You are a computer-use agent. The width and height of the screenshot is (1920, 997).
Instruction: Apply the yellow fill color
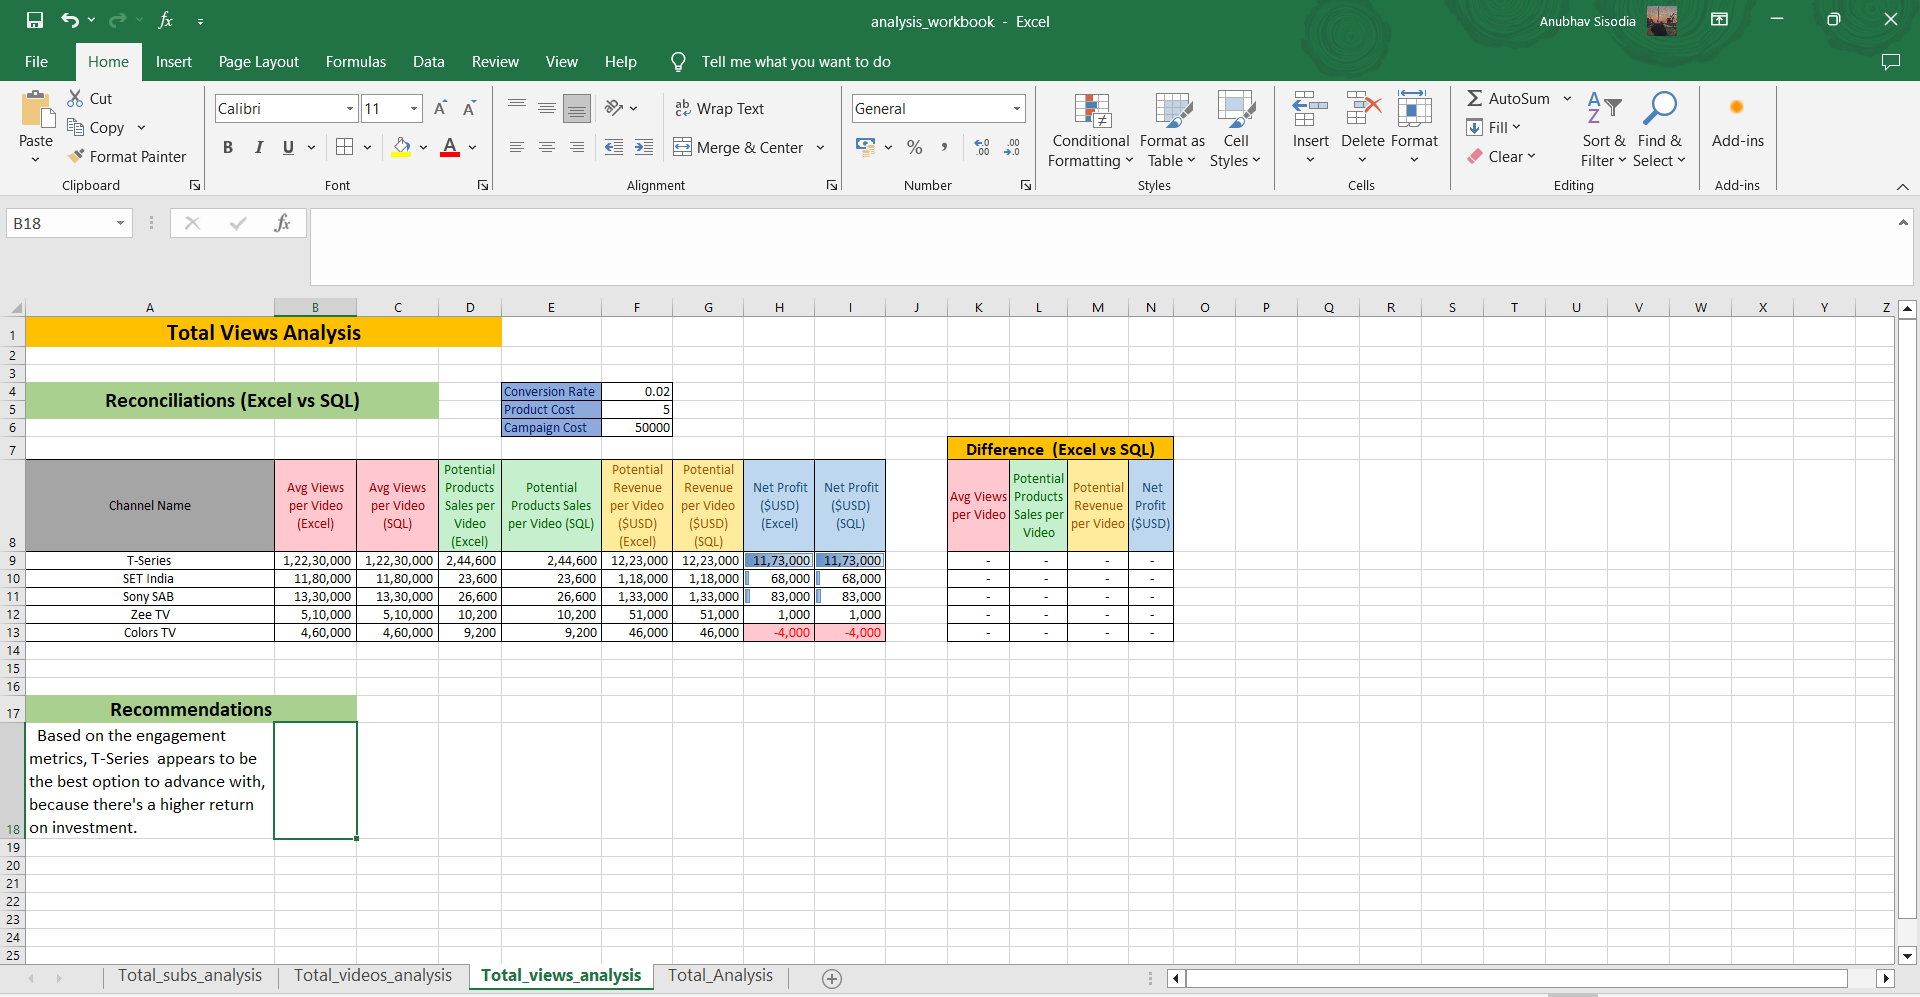click(402, 147)
